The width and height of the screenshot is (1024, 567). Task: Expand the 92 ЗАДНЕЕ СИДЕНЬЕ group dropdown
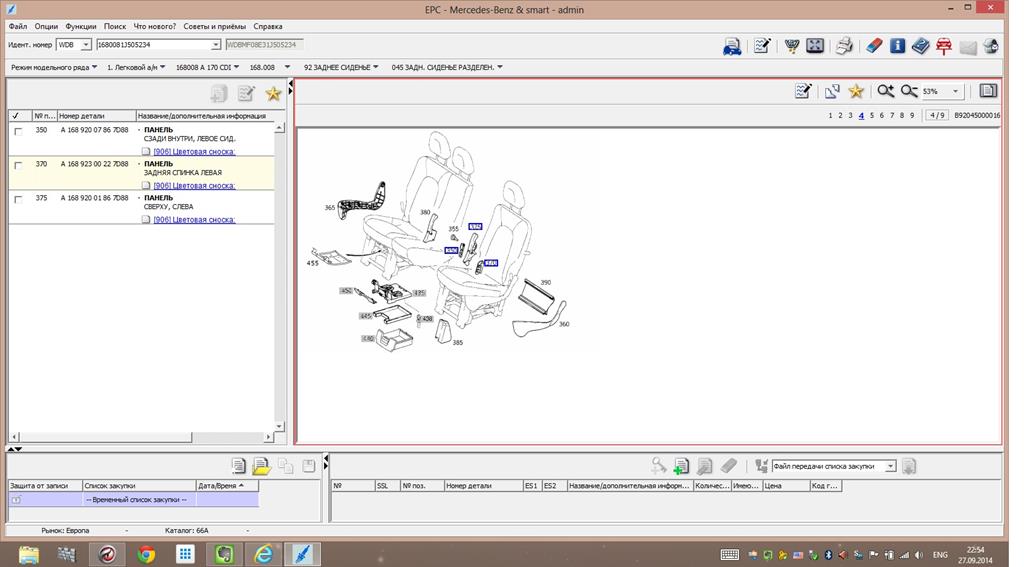(376, 68)
